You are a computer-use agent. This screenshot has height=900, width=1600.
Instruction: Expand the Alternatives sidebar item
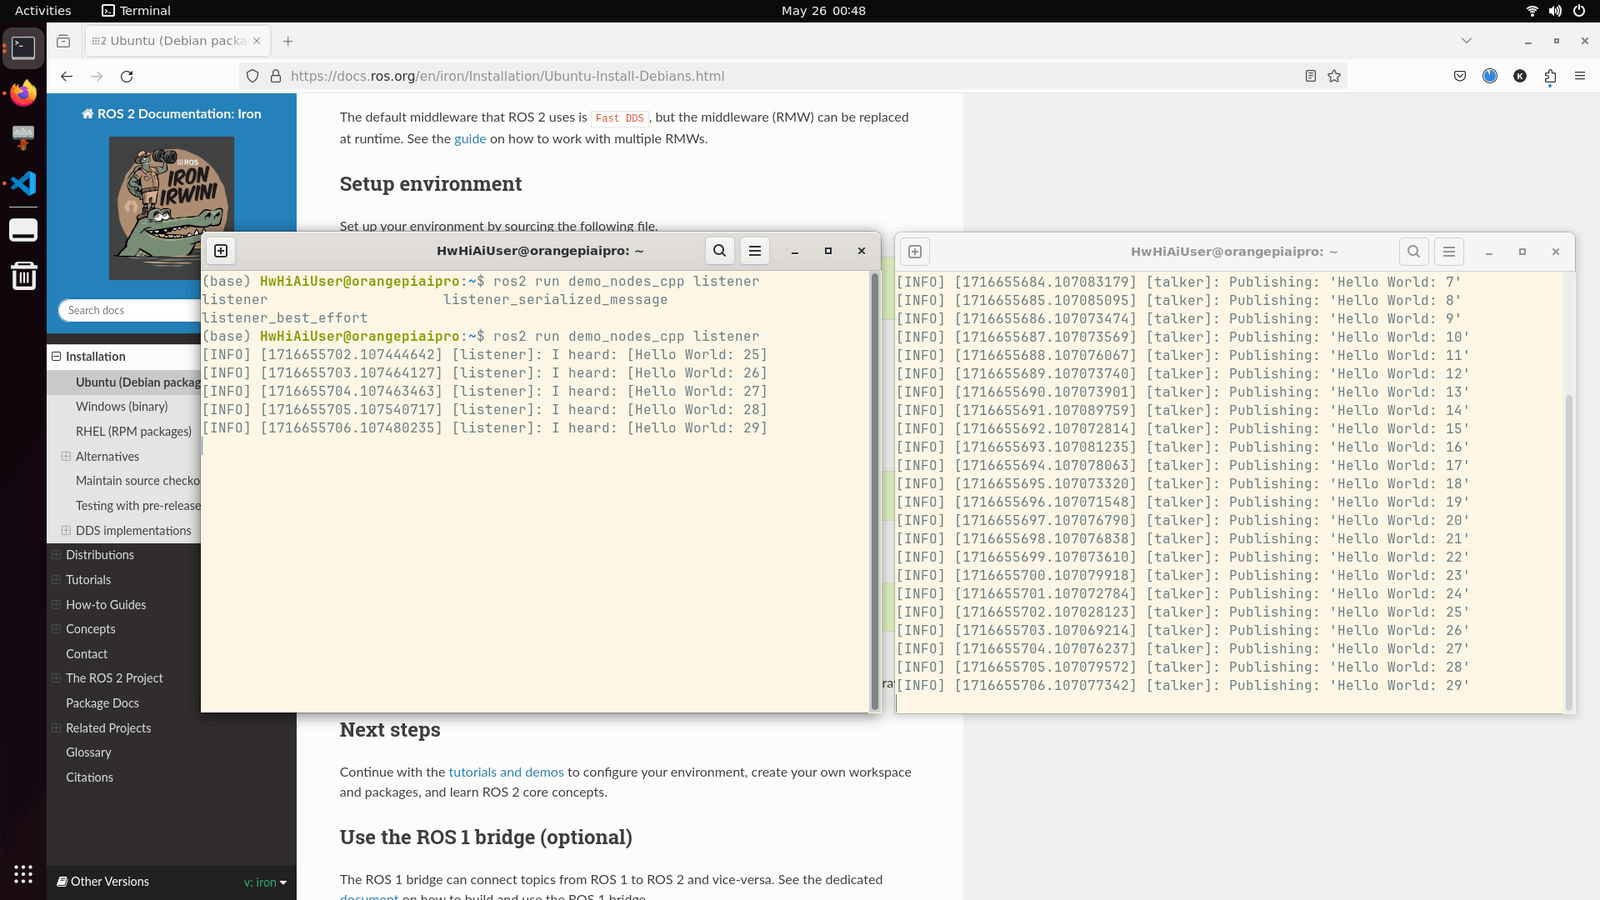point(66,456)
